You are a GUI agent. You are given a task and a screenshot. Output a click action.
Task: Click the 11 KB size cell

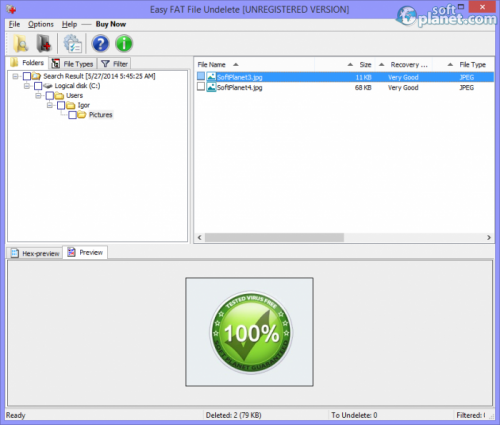pyautogui.click(x=363, y=77)
